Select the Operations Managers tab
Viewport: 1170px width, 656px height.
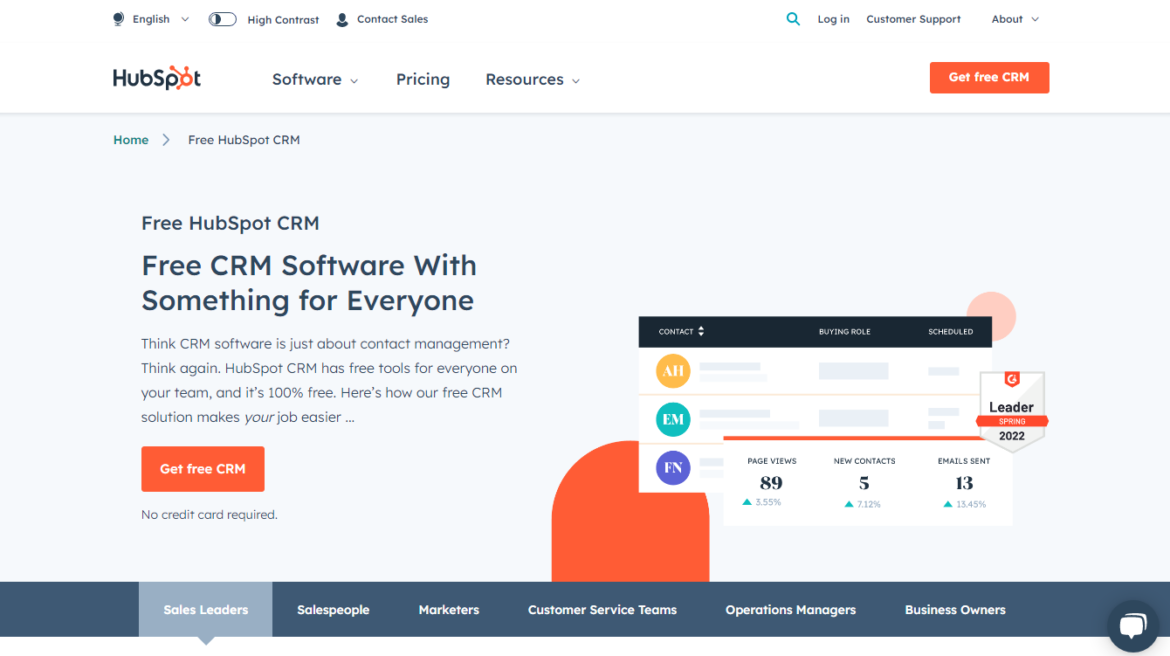click(x=790, y=610)
